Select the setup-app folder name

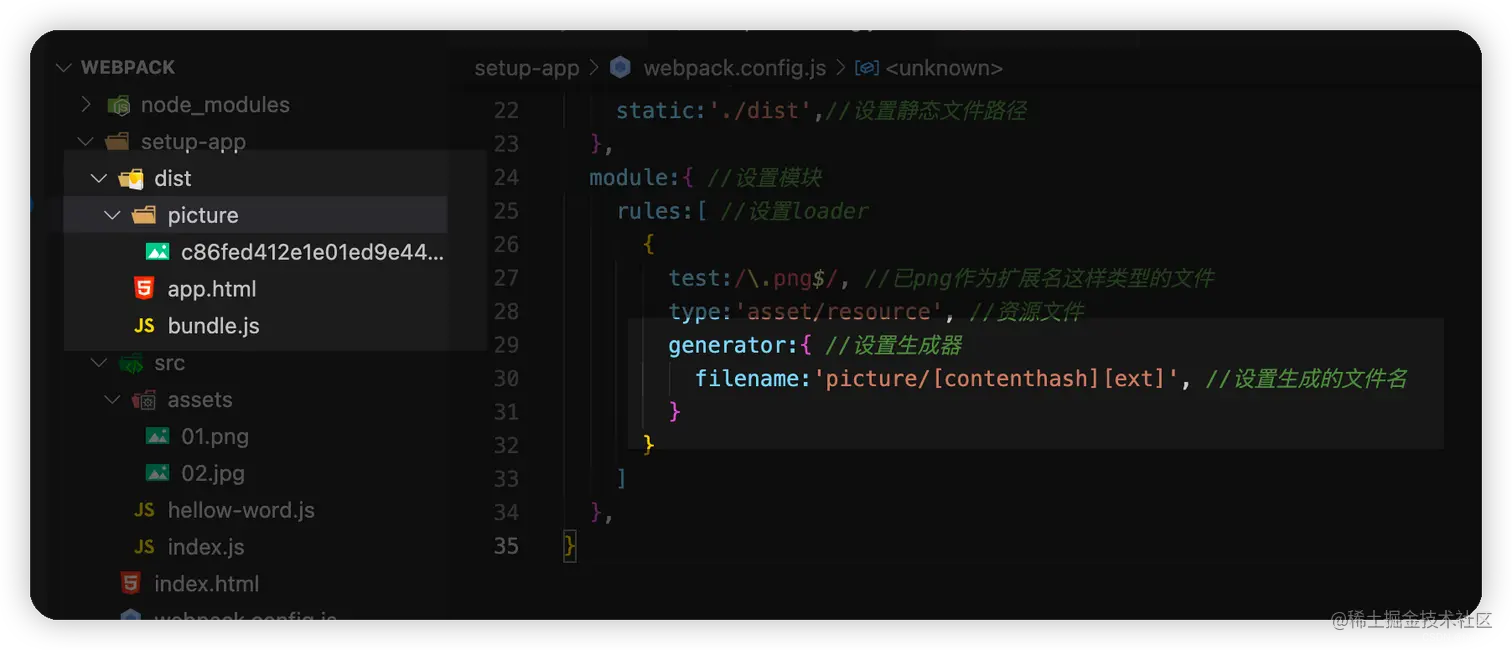pyautogui.click(x=193, y=142)
